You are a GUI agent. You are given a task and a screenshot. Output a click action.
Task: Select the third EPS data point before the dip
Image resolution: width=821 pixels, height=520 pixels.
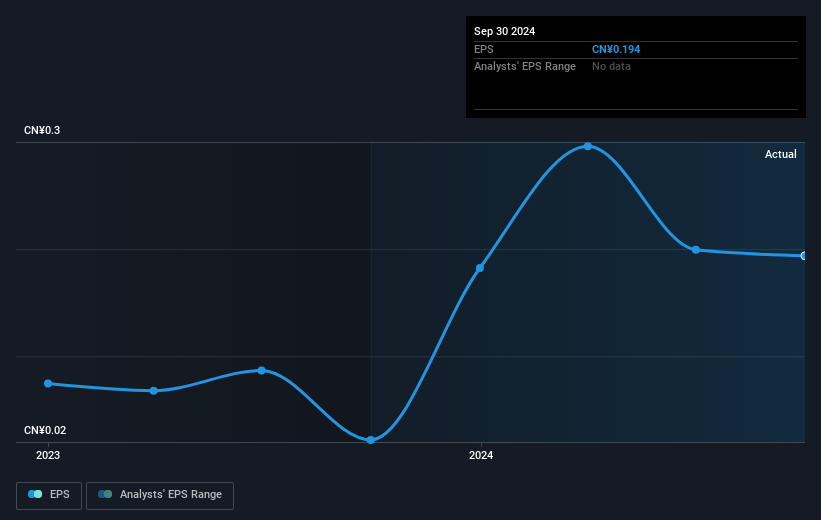tap(262, 371)
